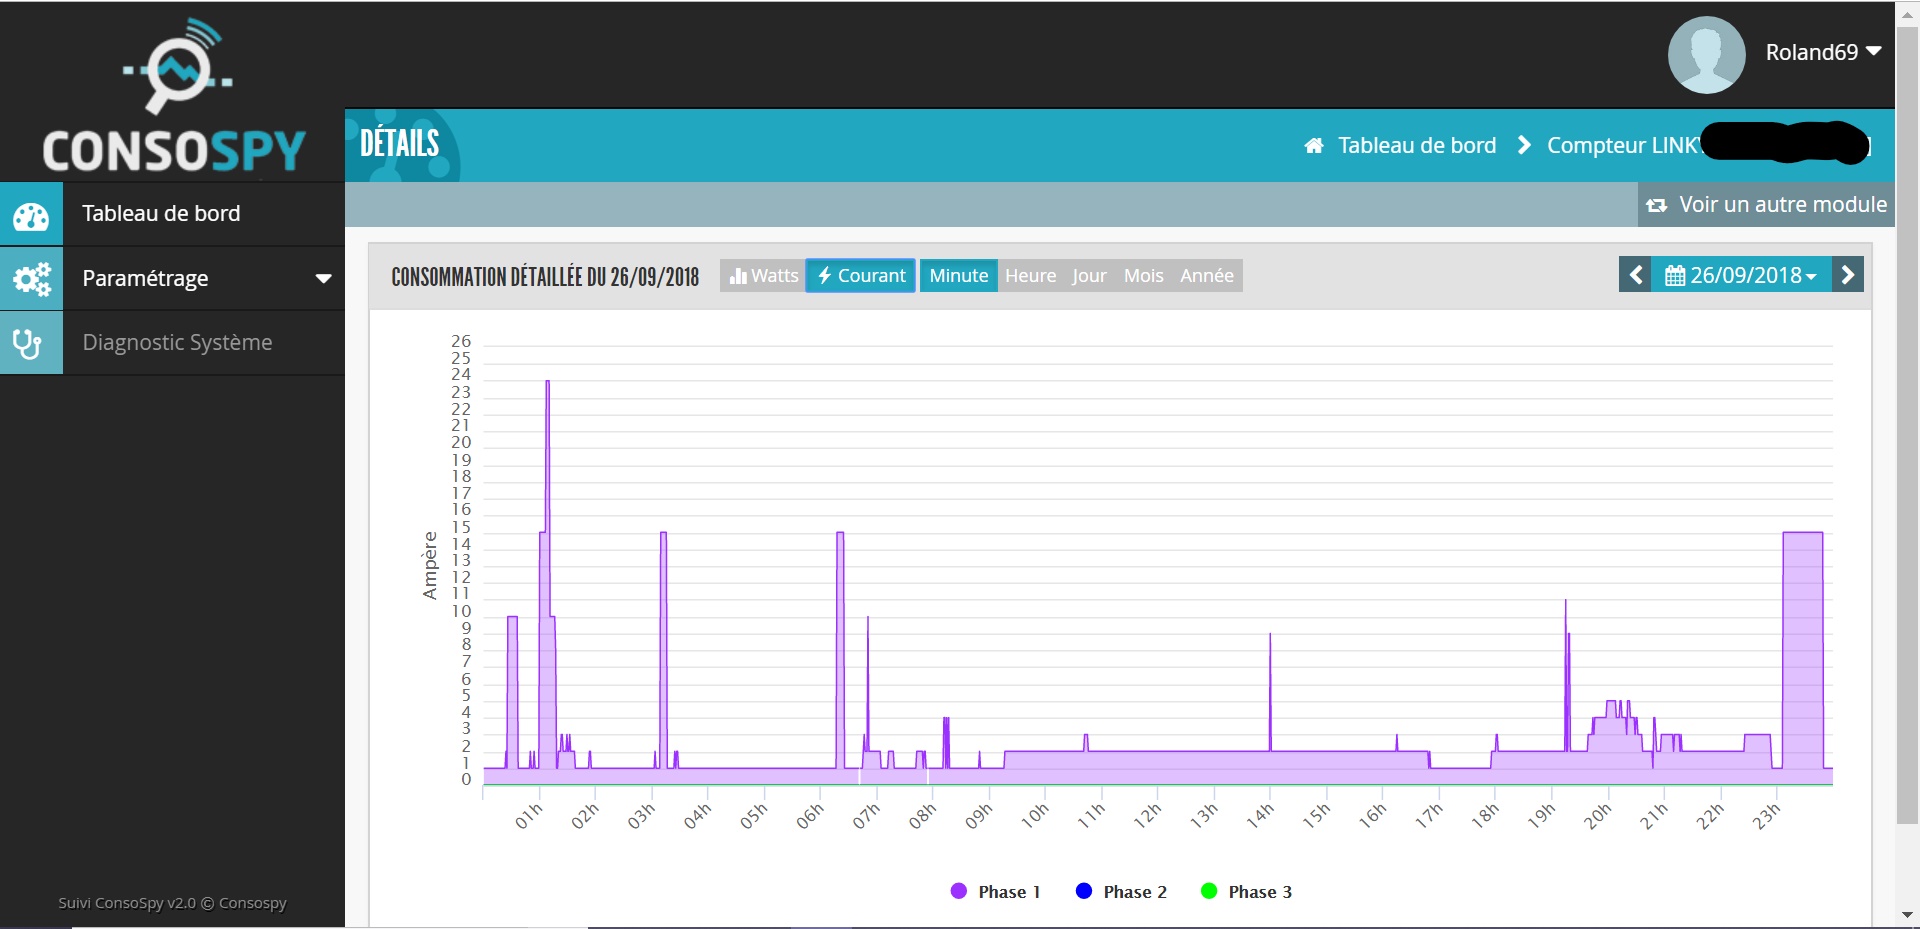Toggle Courant display mode

pyautogui.click(x=861, y=276)
